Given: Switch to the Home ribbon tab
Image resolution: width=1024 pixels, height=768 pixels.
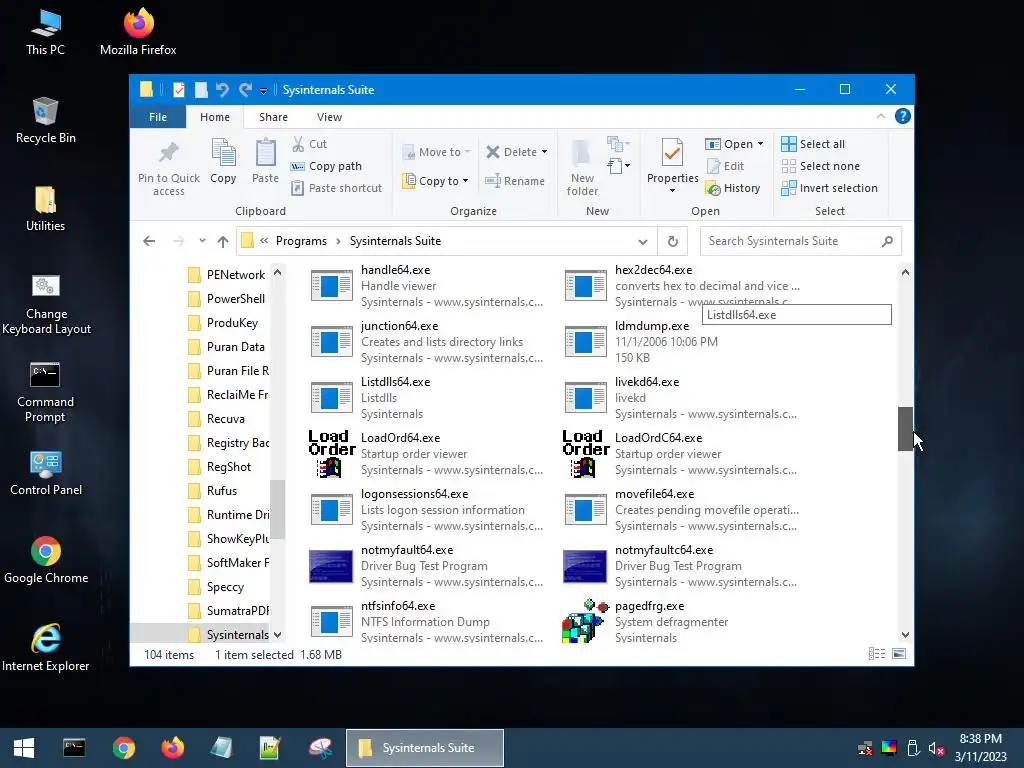Looking at the screenshot, I should (215, 117).
